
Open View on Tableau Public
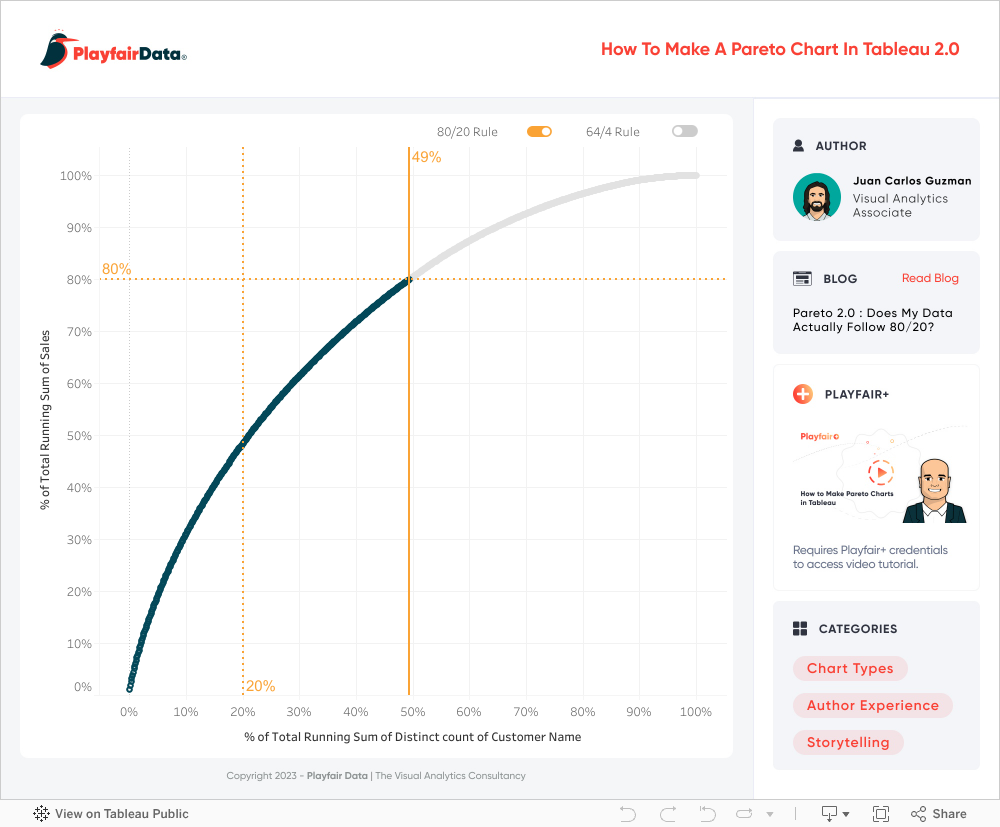(111, 813)
